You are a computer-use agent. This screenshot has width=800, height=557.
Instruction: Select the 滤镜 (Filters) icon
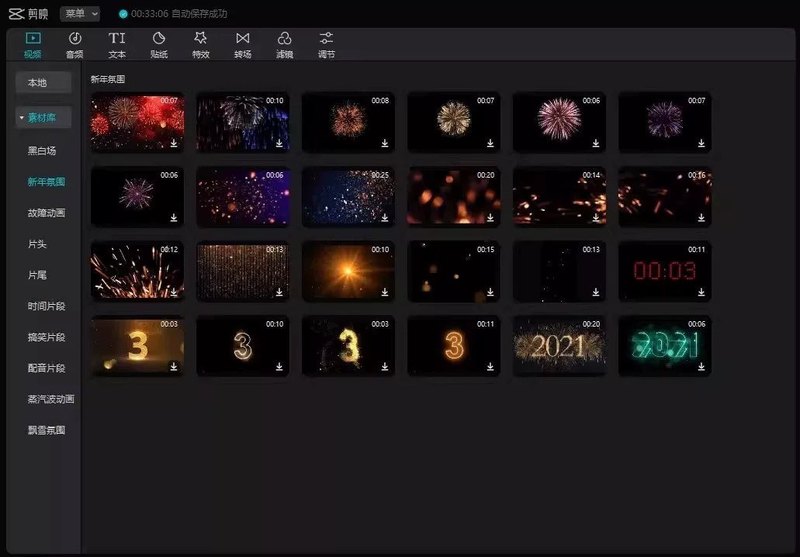click(x=284, y=39)
